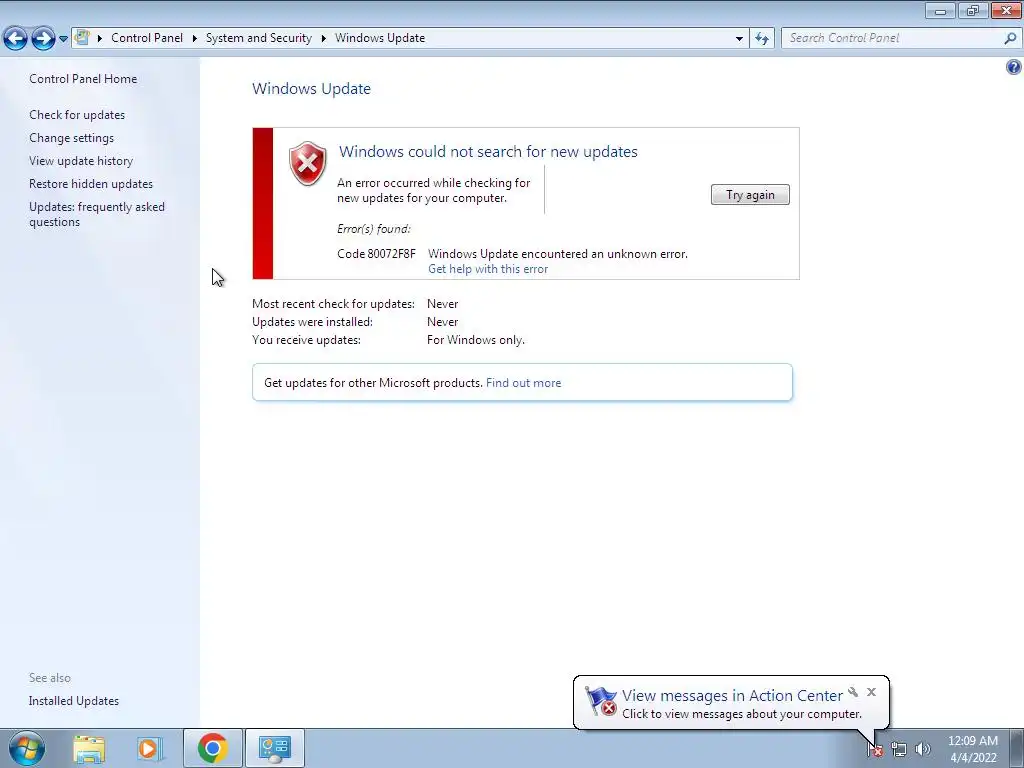1024x768 pixels.
Task: Select Windows Update breadcrumb item
Action: click(380, 38)
